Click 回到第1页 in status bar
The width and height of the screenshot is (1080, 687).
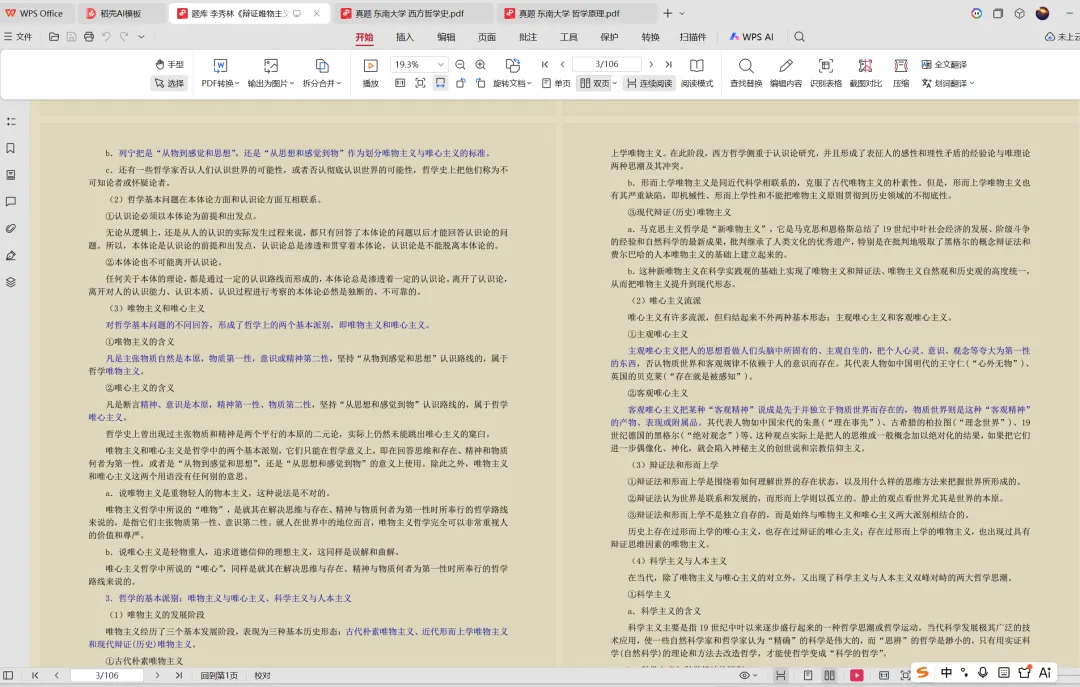tap(219, 675)
